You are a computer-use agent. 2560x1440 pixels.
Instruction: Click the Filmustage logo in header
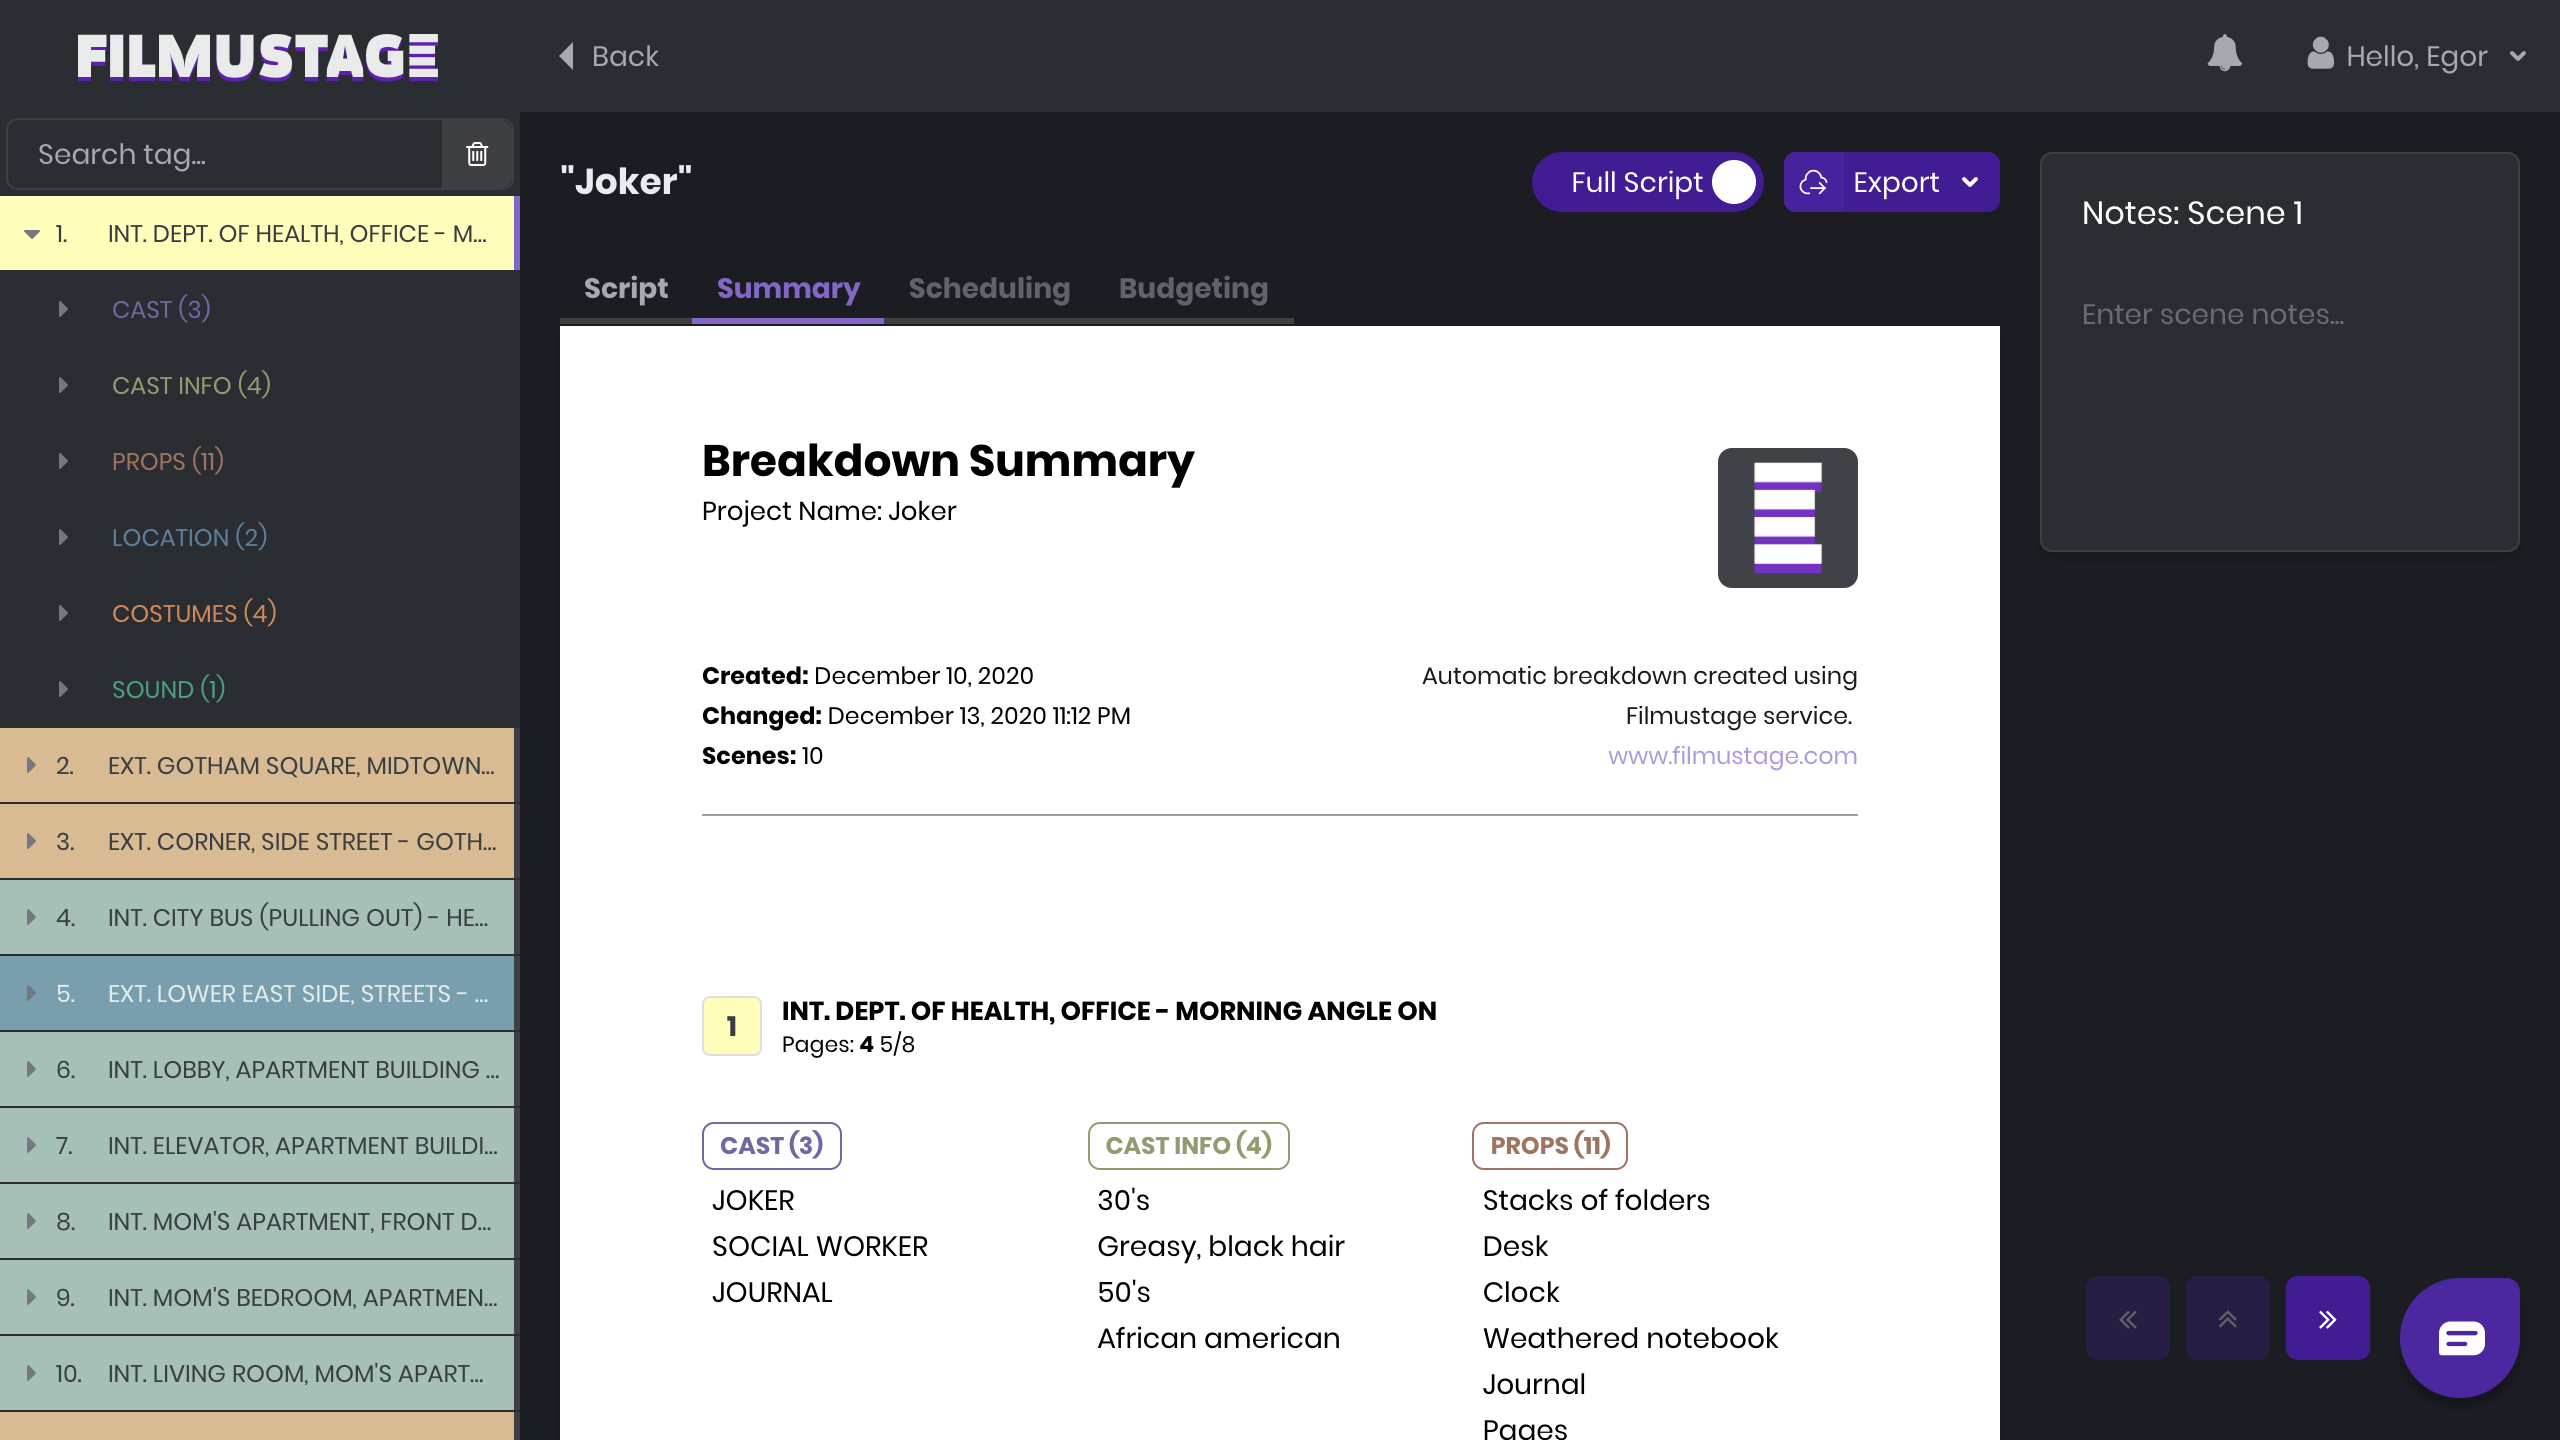pyautogui.click(x=258, y=56)
